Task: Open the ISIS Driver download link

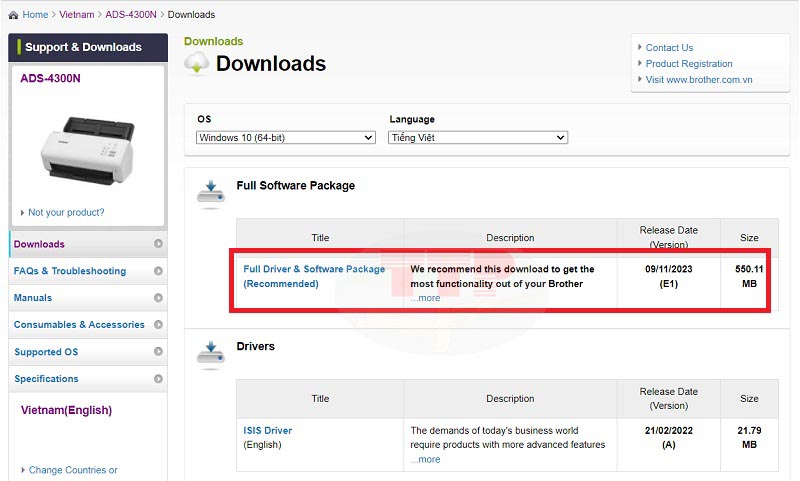Action: (268, 431)
